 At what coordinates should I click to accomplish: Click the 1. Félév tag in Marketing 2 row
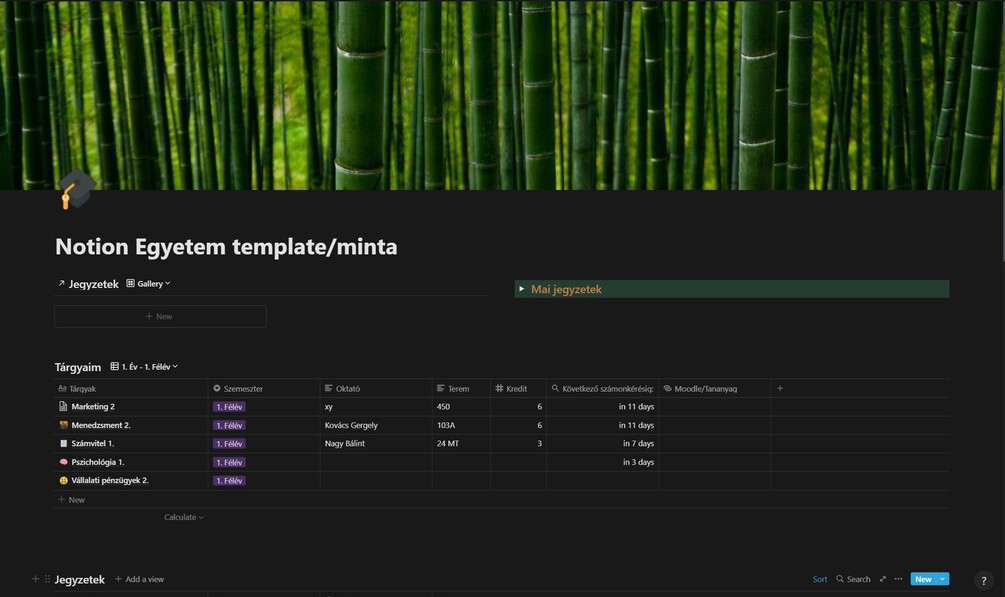[229, 407]
